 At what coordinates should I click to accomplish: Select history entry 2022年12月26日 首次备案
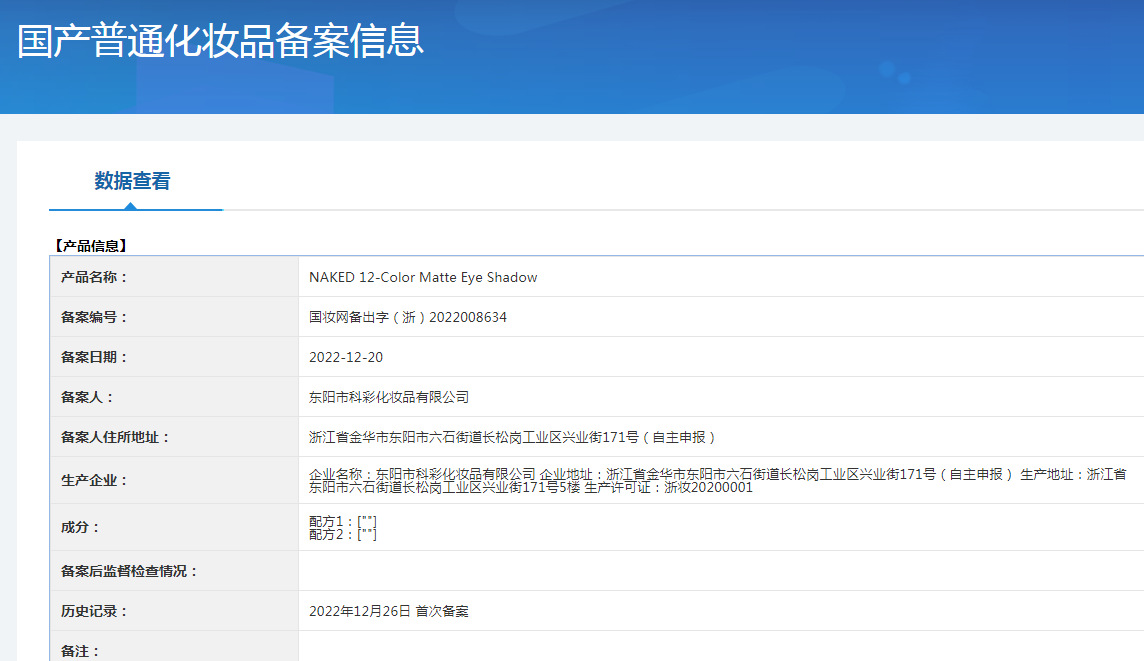389,611
